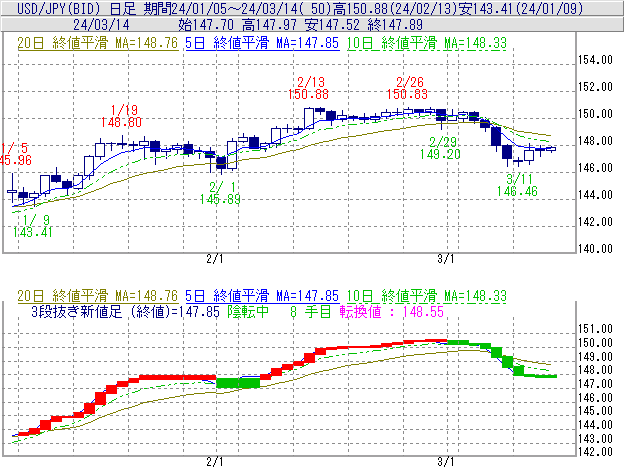This screenshot has height=475, width=624.
Task: Click the lower chart 5日 終値平滑 MA=147.85 legend
Action: click(x=262, y=296)
